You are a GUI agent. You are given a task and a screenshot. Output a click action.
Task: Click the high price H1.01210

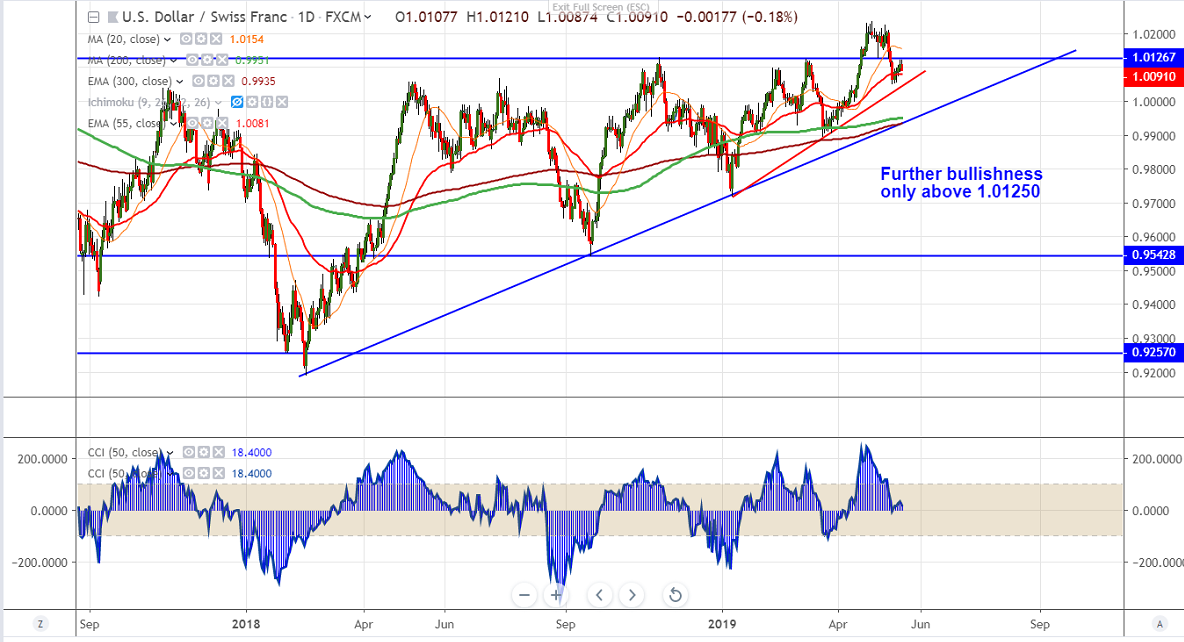click(x=497, y=17)
